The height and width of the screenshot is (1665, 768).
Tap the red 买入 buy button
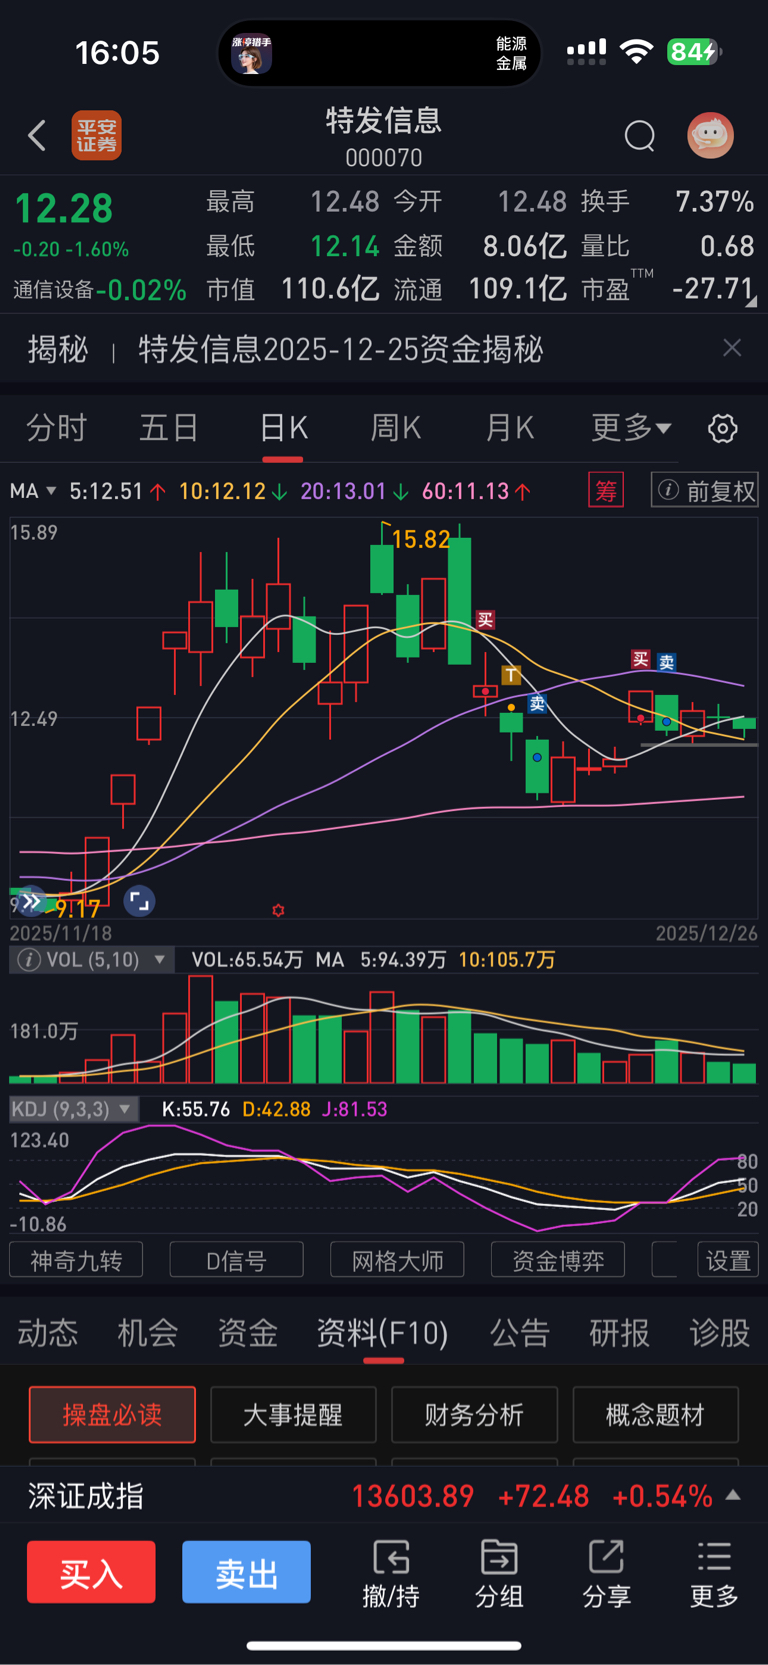coord(91,1572)
